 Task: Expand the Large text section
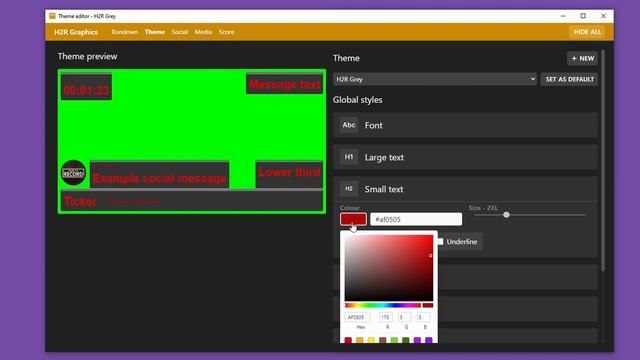coord(465,157)
